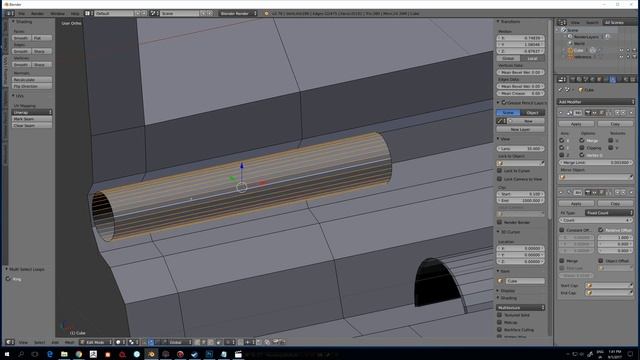
Task: Toggle Relative Offset in Array modifier
Action: [x=601, y=230]
